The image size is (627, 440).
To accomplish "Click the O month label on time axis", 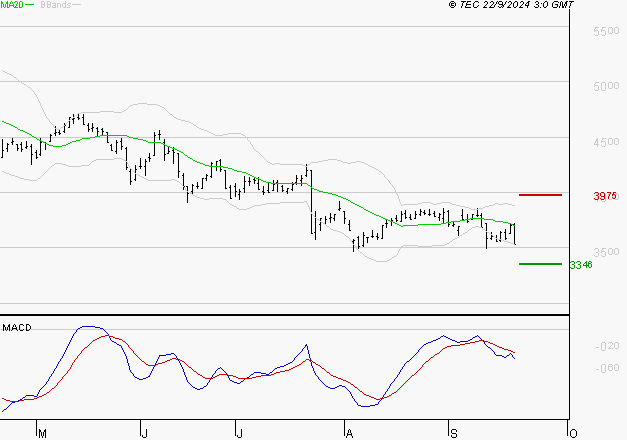I will [x=573, y=434].
